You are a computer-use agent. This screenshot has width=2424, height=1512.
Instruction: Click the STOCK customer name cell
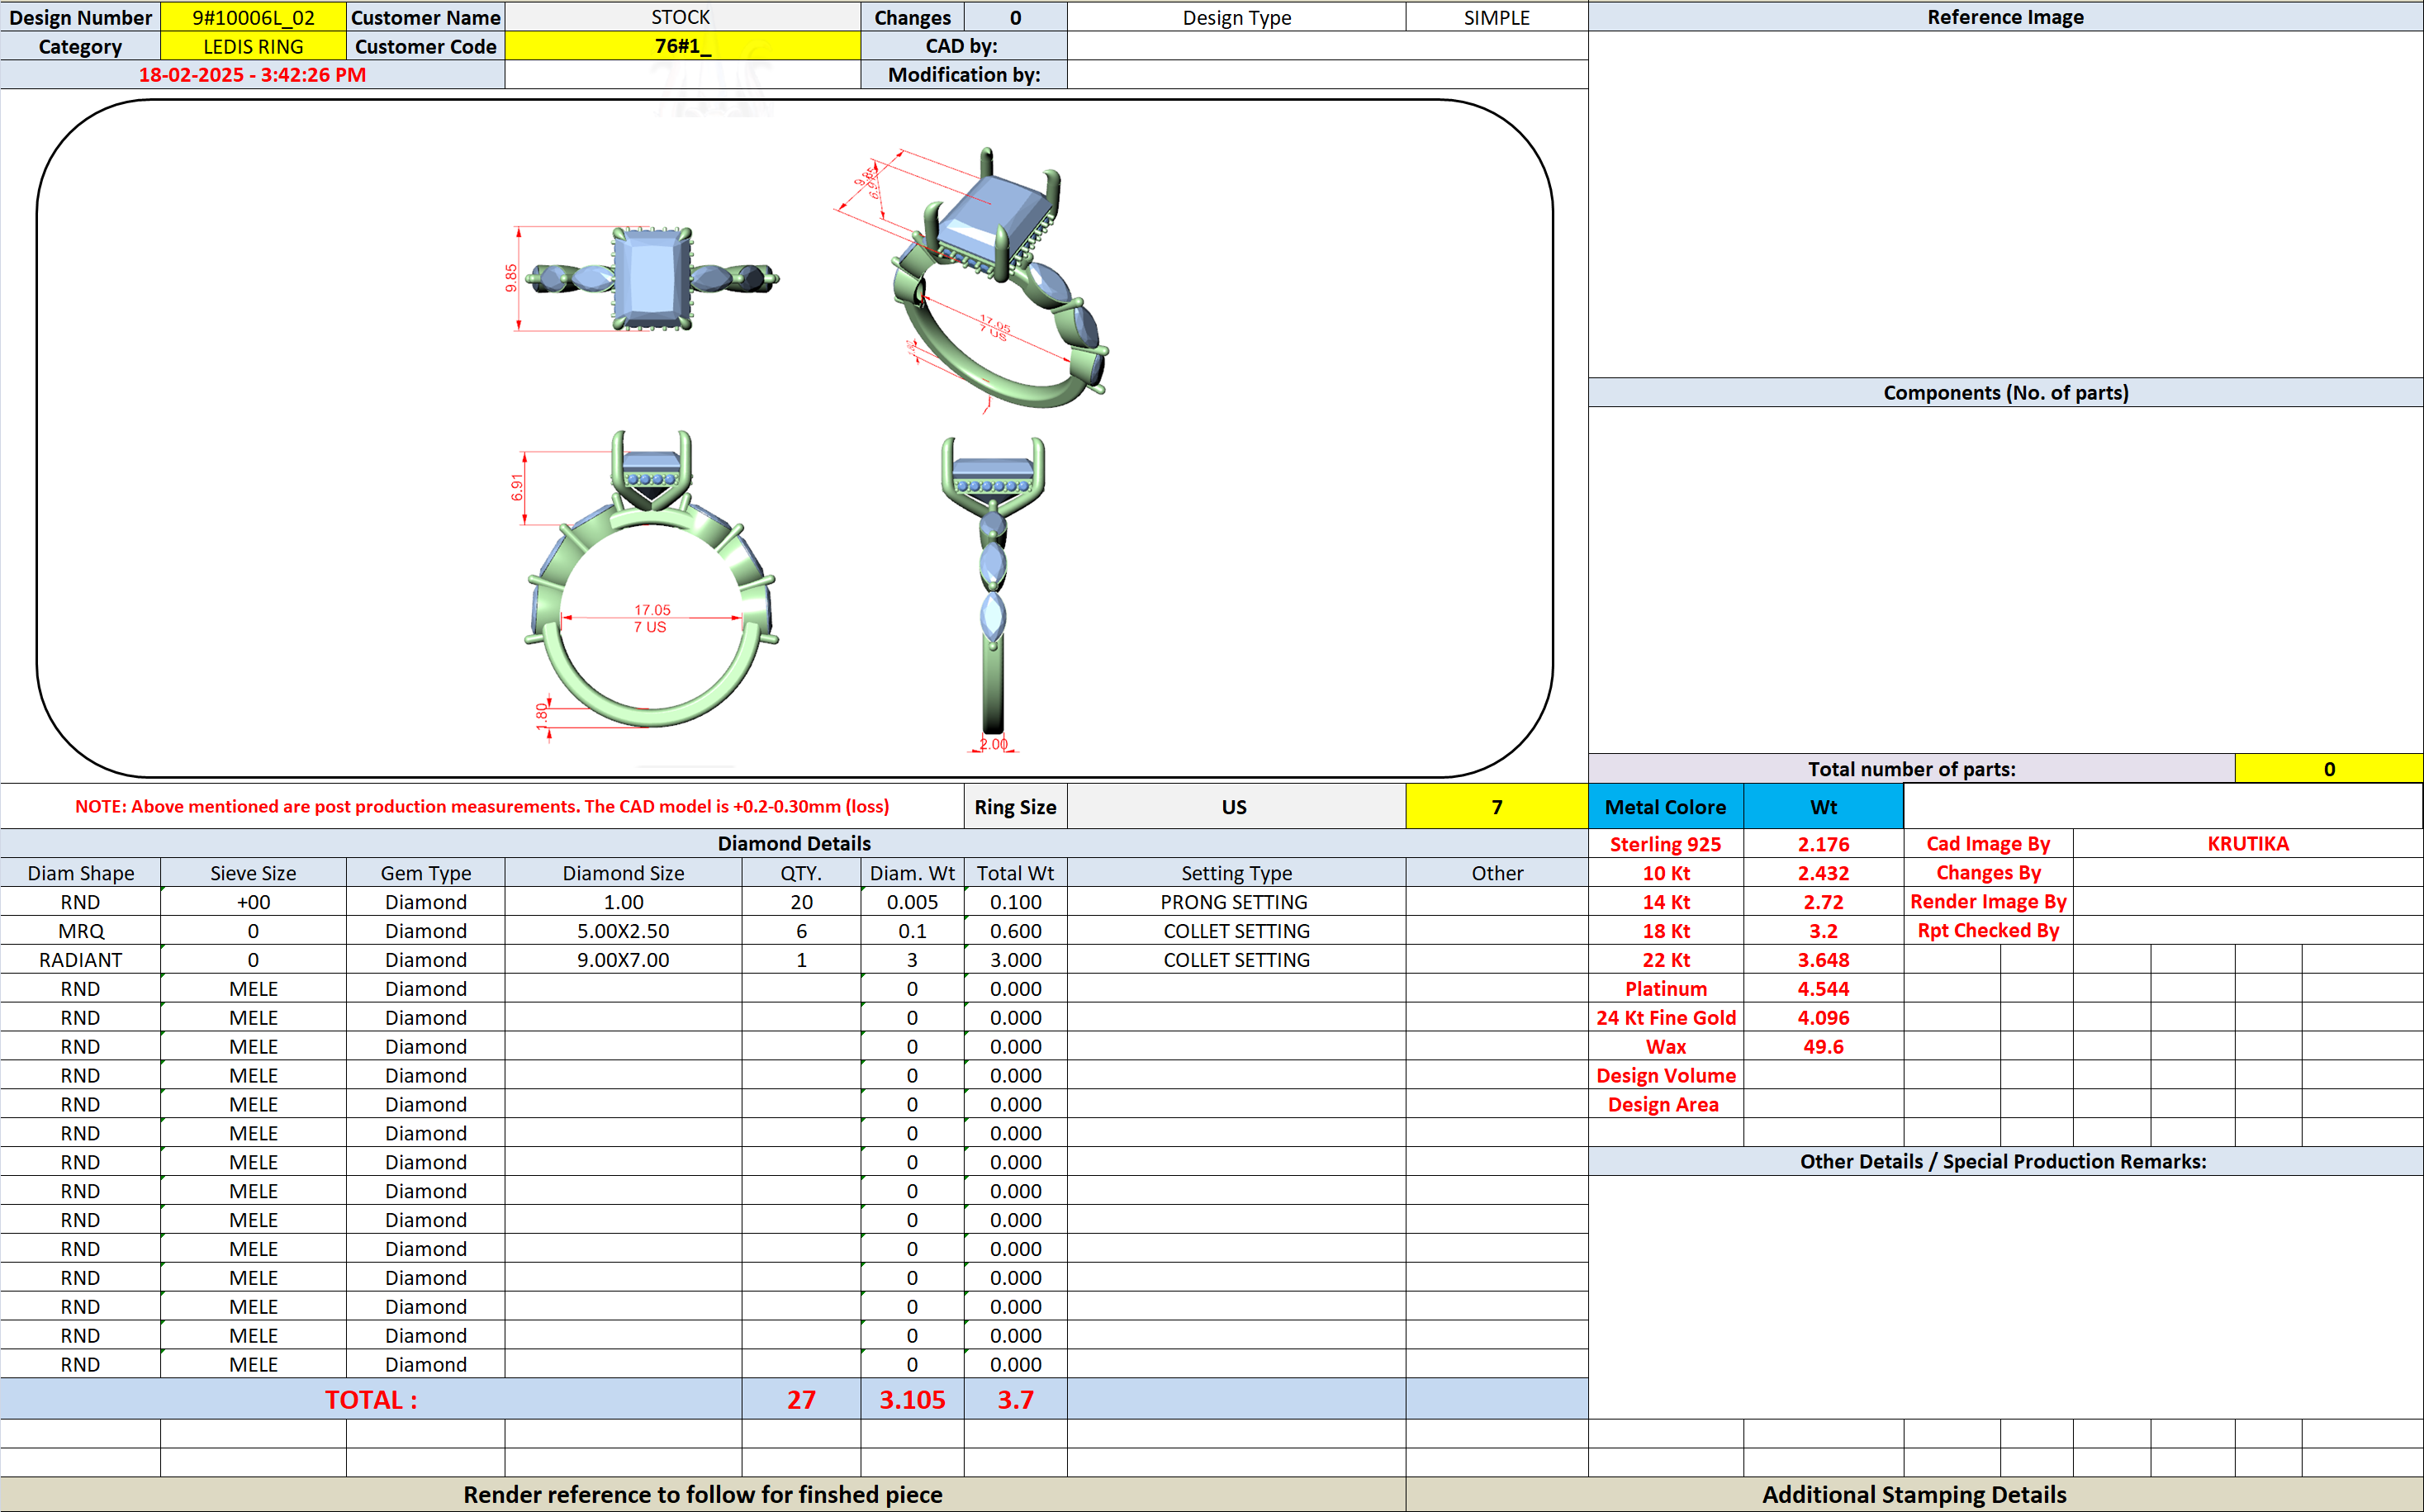(x=682, y=17)
